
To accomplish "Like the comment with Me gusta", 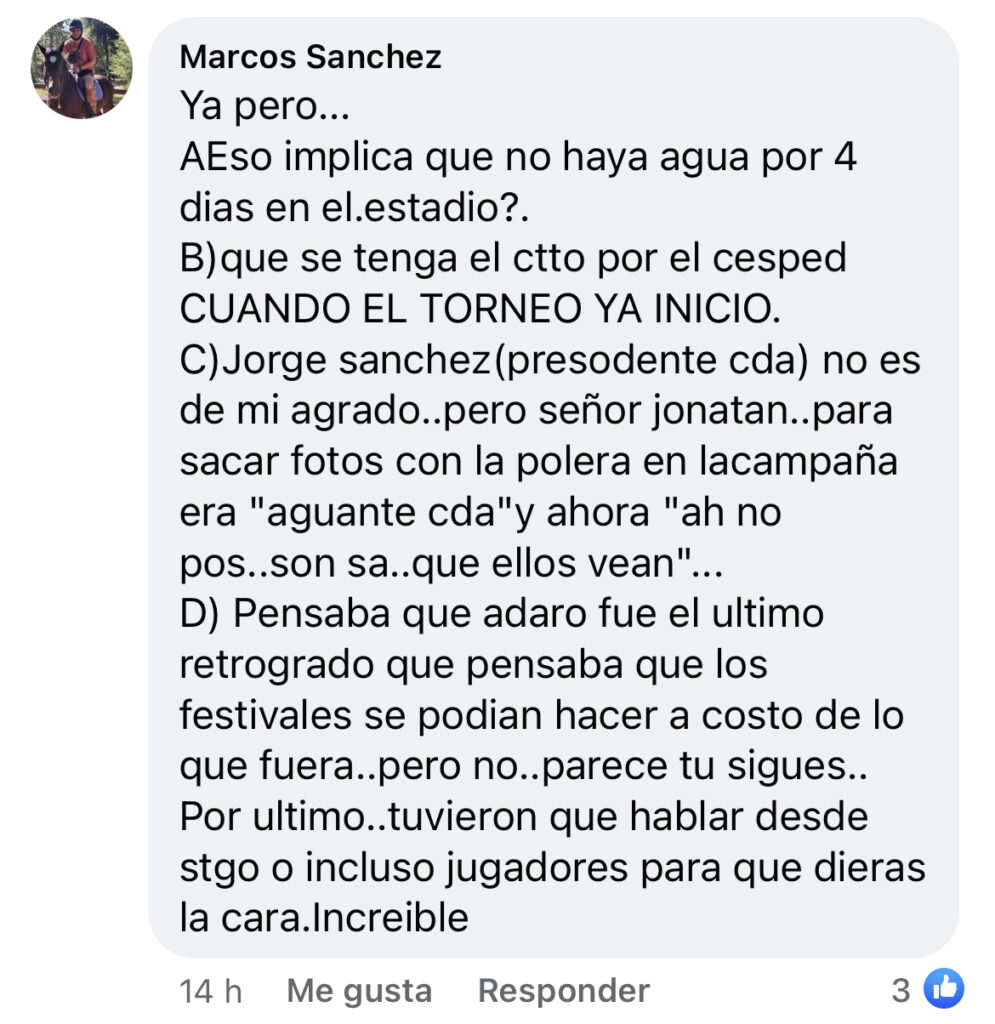I will (x=359, y=991).
